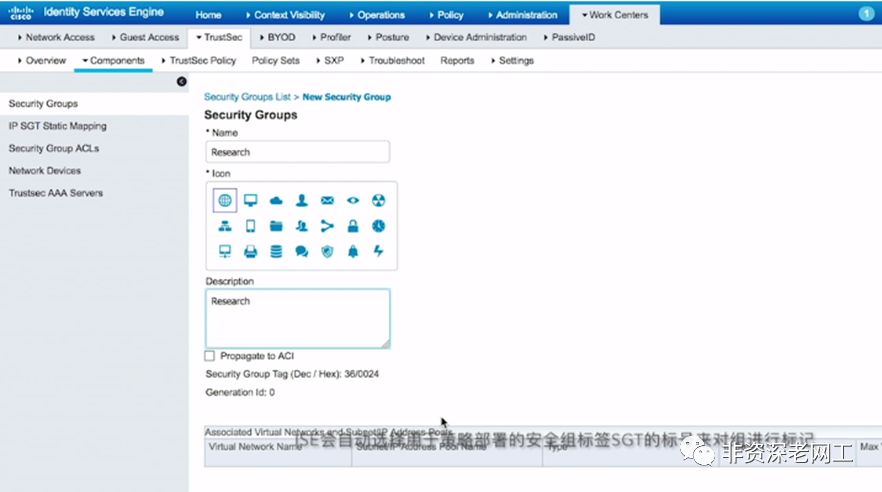882x492 pixels.
Task: Choose the multiple users icon
Action: [302, 226]
